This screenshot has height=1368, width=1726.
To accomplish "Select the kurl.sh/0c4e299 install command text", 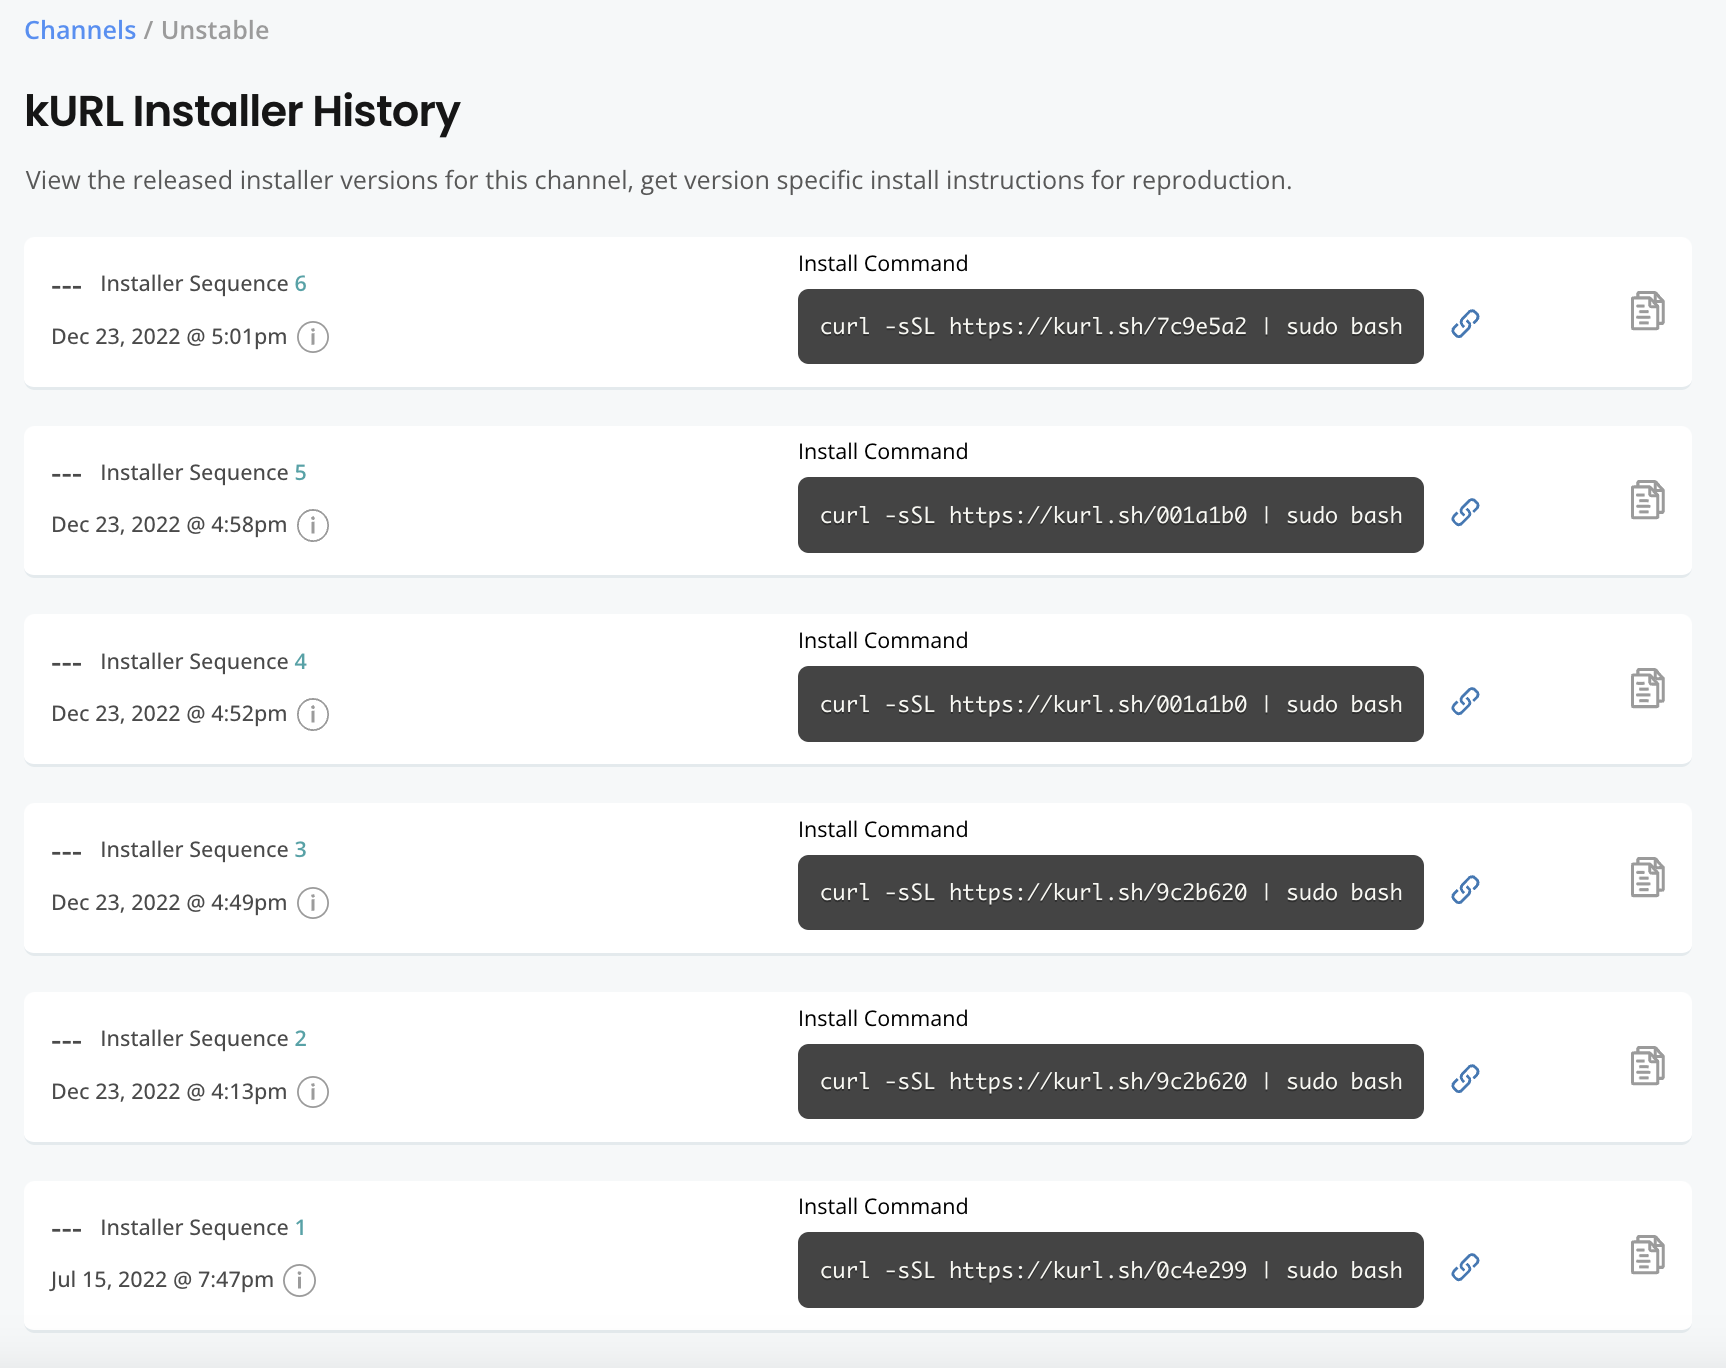I will point(1110,1270).
